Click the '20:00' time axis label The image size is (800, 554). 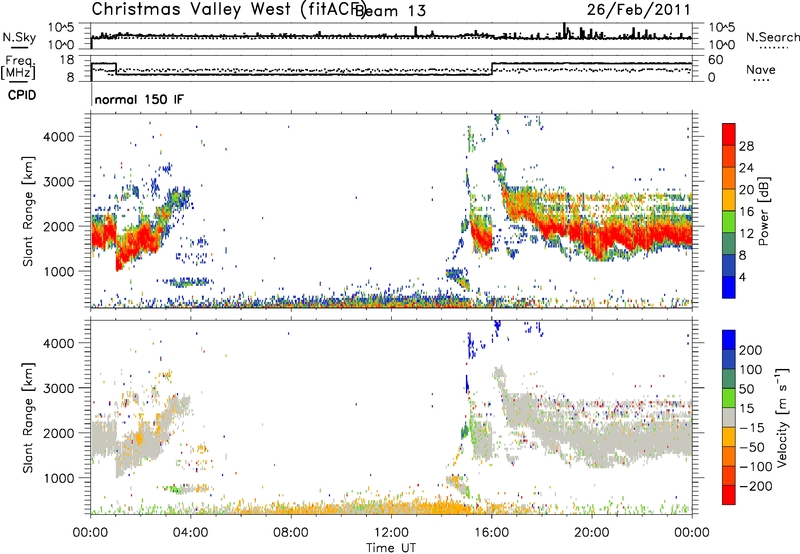click(592, 533)
